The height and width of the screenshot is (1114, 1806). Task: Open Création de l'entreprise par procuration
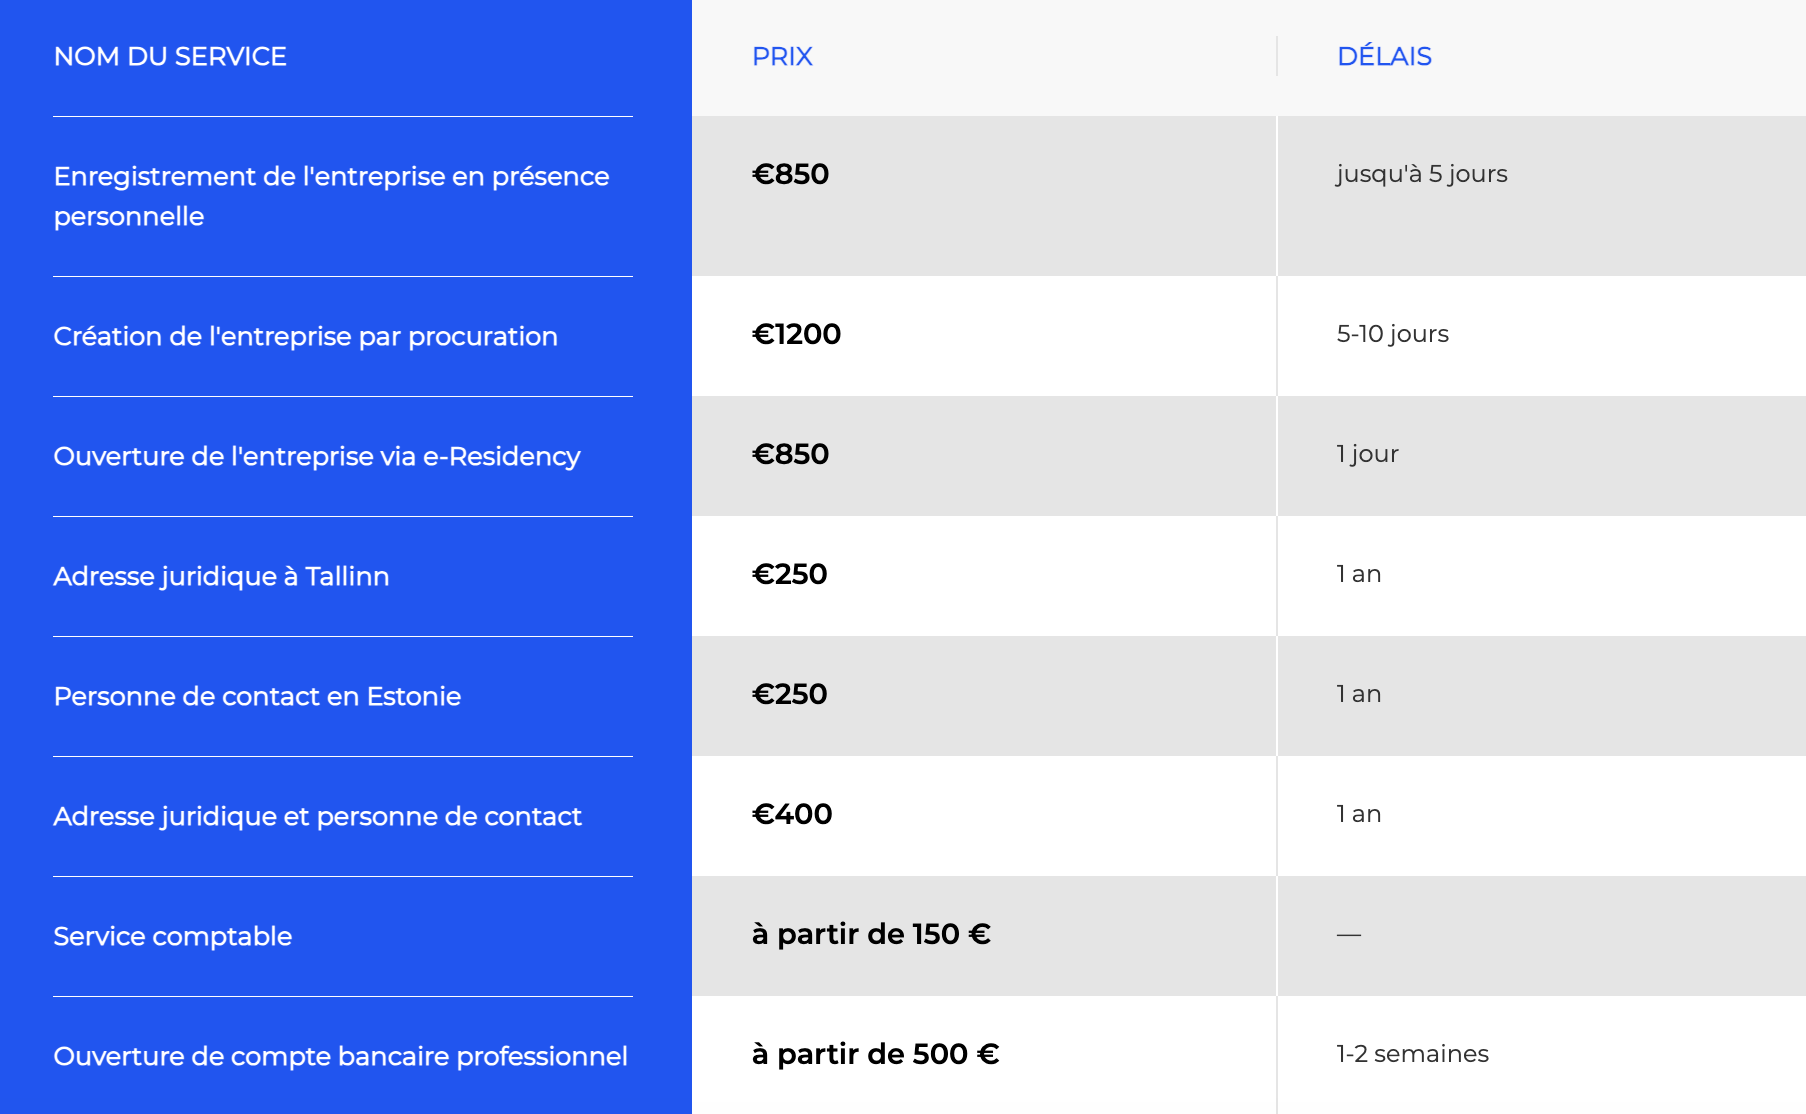coord(305,337)
